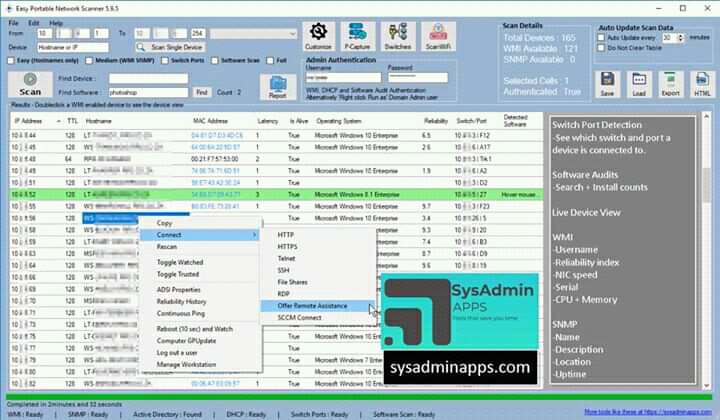Image resolution: width=720 pixels, height=420 pixels.
Task: Choose Copy in context menu
Action: pyautogui.click(x=200, y=223)
